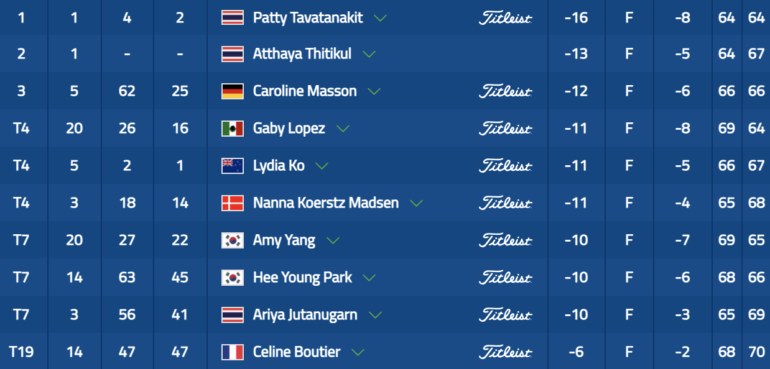Click Lydia Ko's T4 position cell
Screen dimensions: 770x369
(x=21, y=166)
